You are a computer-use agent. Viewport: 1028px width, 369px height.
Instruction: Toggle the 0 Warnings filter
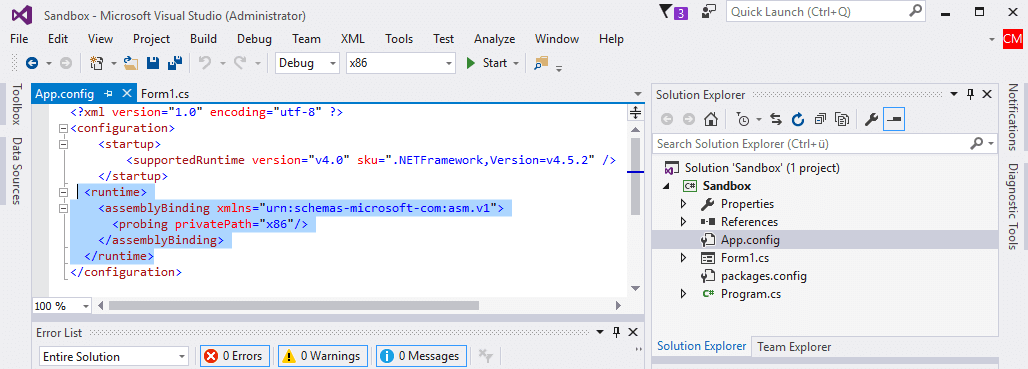coord(323,356)
